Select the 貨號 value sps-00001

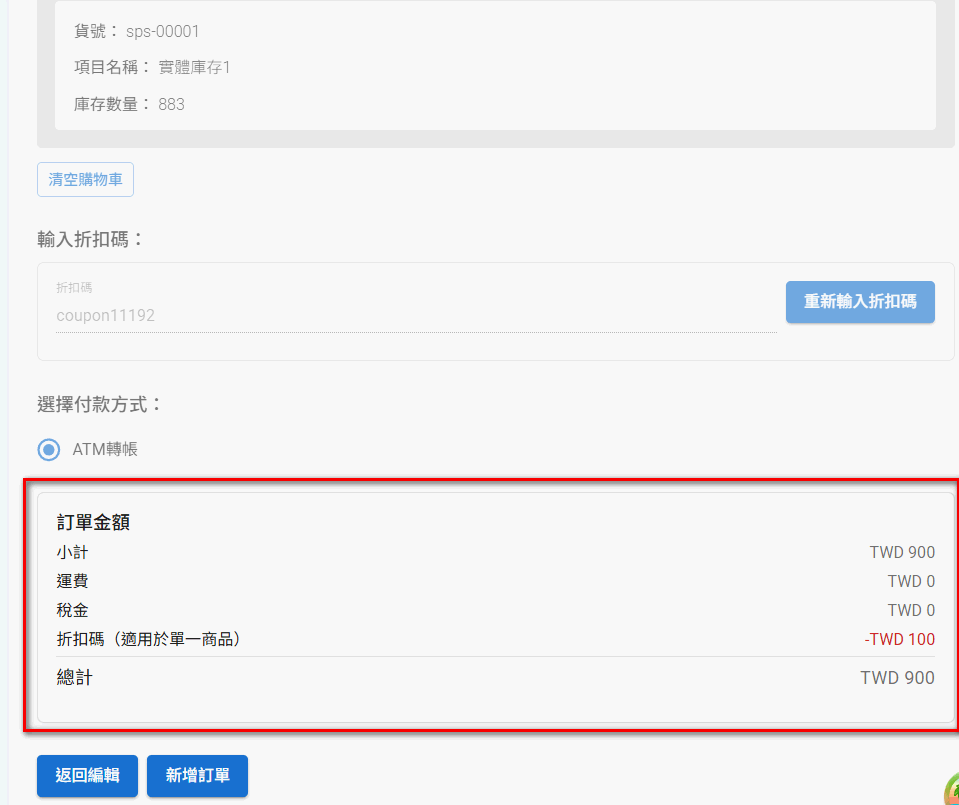(x=163, y=31)
